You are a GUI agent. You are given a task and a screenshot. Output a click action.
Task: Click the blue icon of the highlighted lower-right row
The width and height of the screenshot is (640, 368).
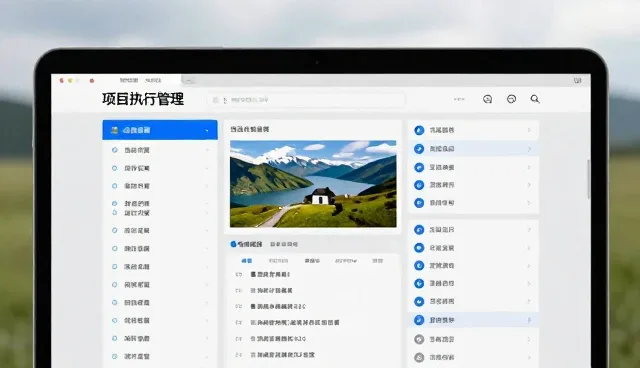click(419, 320)
